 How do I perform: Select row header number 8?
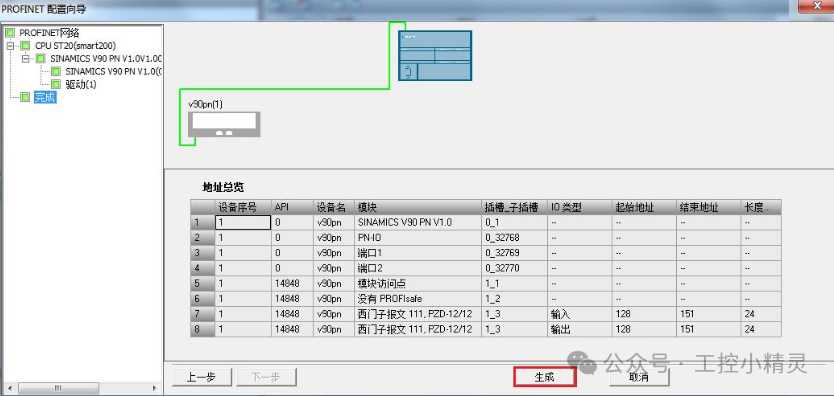pos(203,329)
